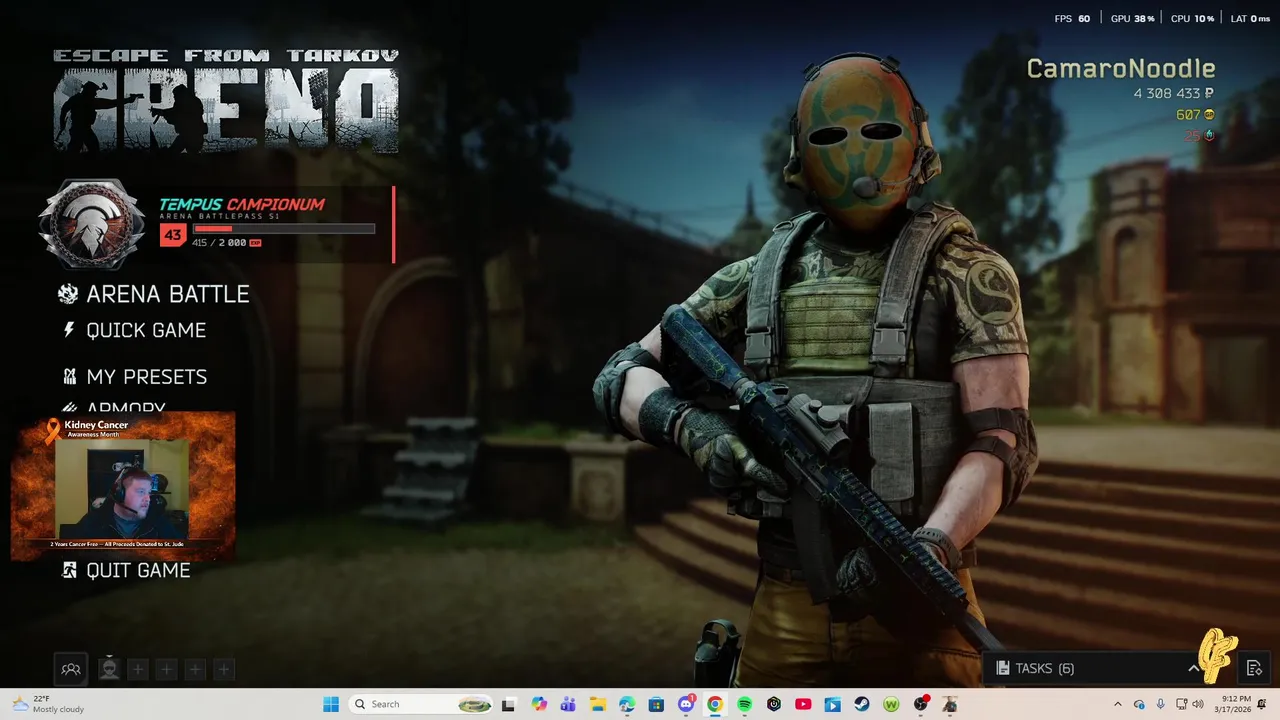This screenshot has width=1280, height=720.
Task: Click the microphone tray icon
Action: click(x=1161, y=704)
